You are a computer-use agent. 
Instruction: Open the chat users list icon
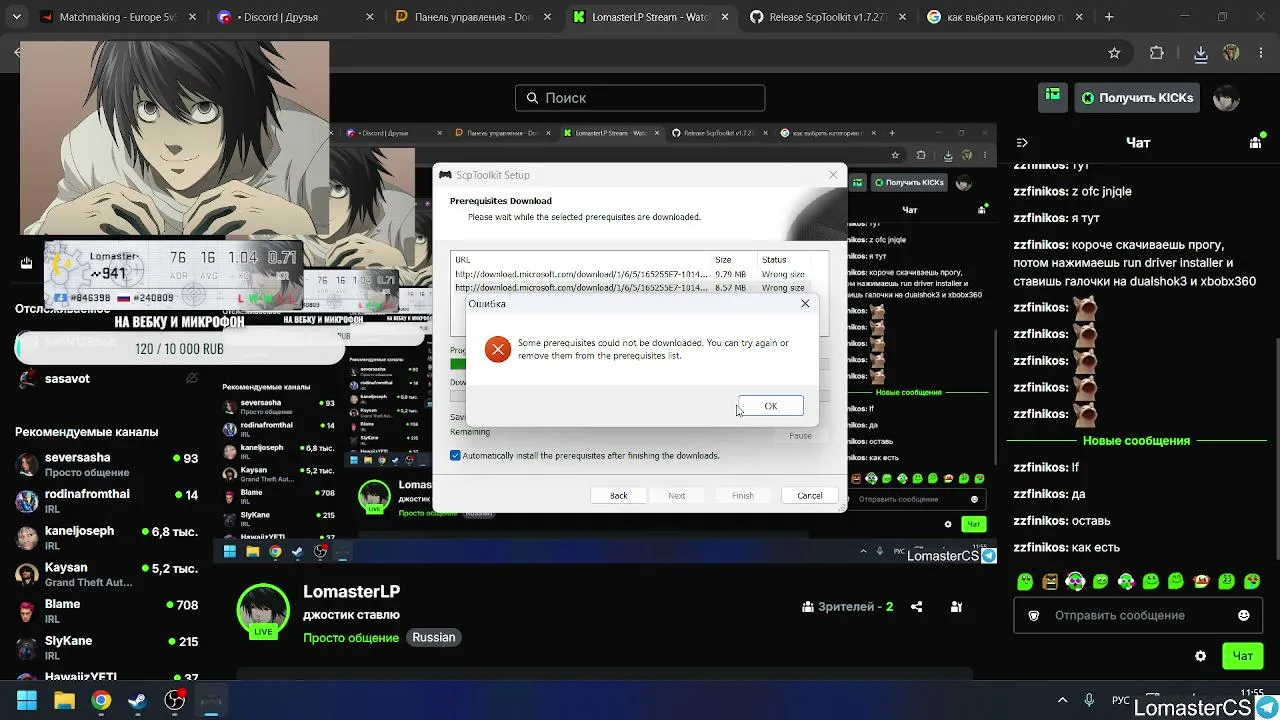point(1256,143)
